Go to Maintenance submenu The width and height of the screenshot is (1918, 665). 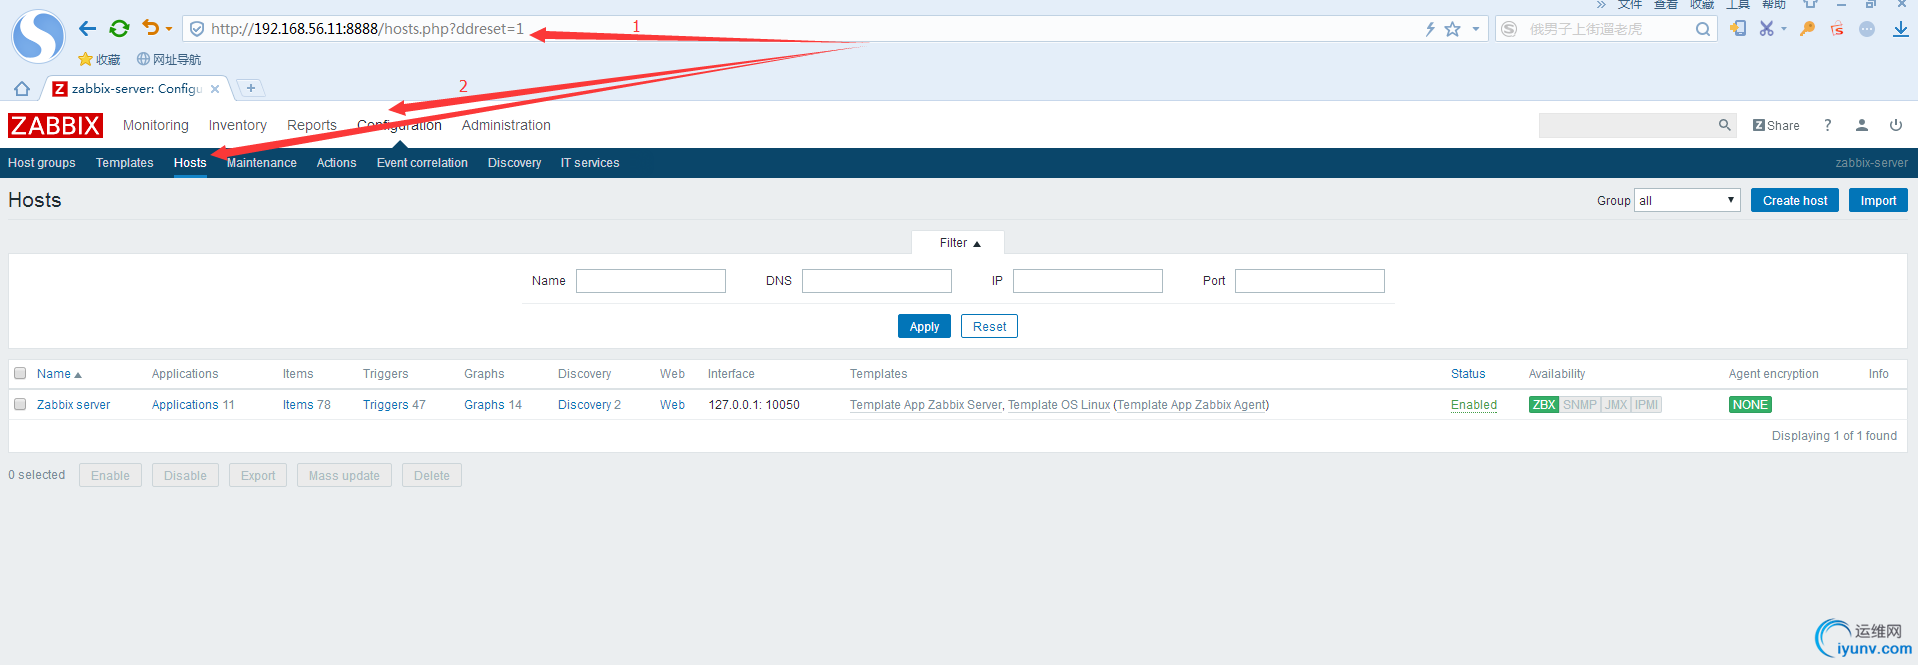coord(262,163)
